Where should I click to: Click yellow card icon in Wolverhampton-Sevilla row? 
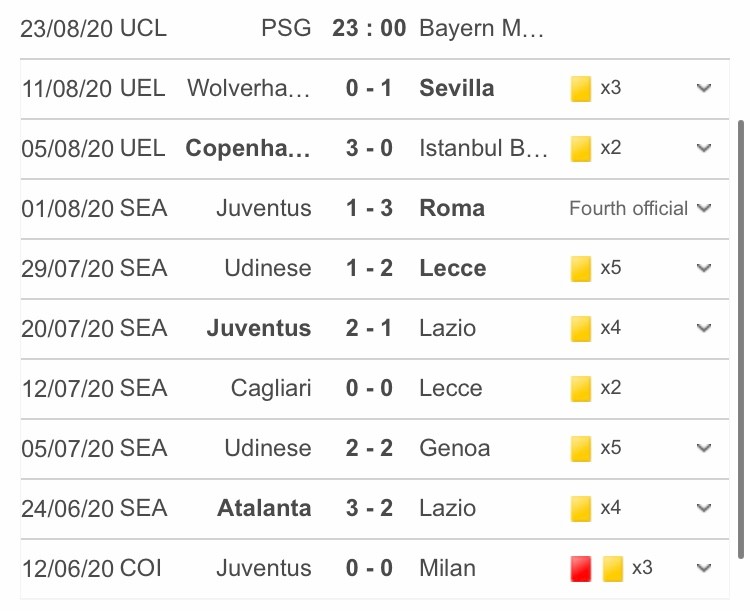click(581, 89)
